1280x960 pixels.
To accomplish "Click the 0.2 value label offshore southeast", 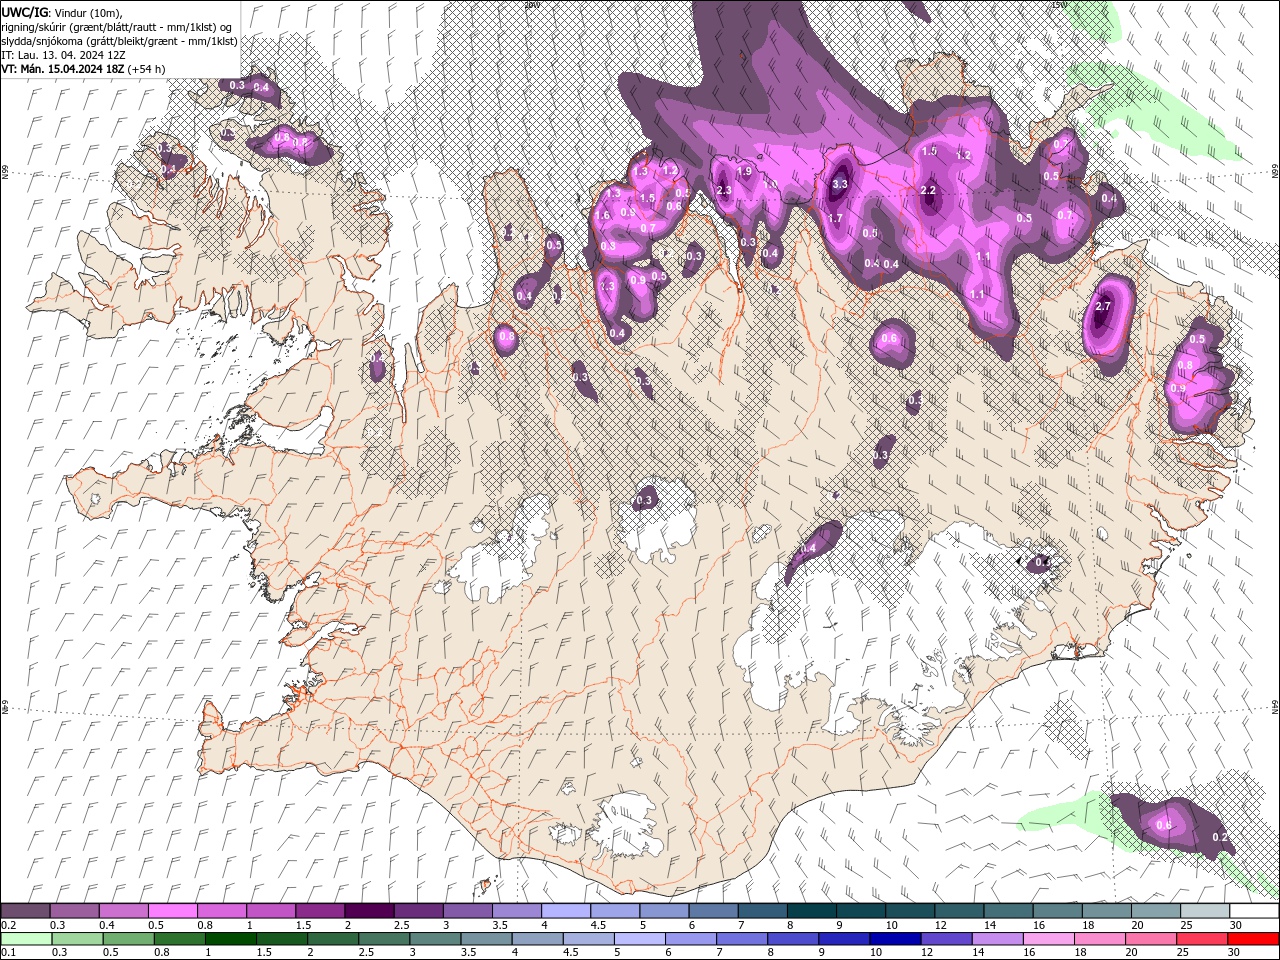I will point(1220,837).
